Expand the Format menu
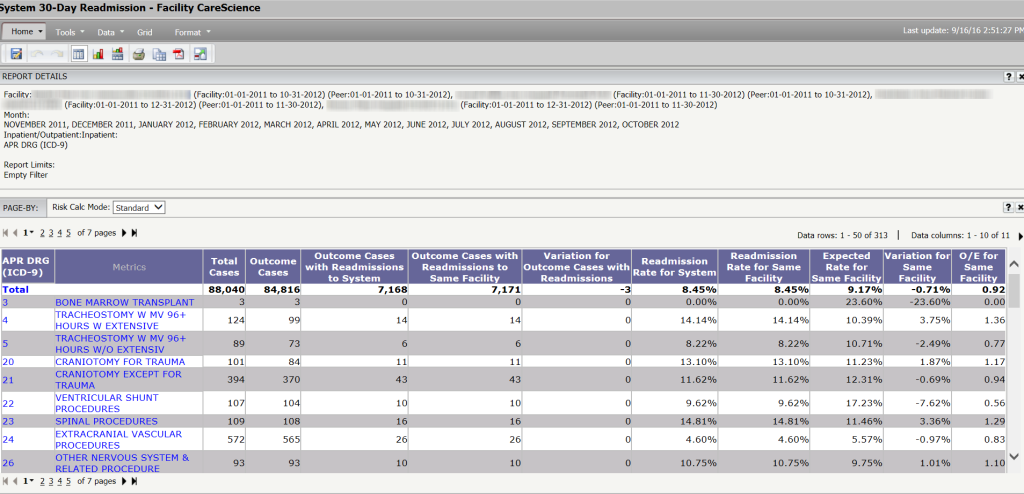1024x494 pixels. 191,32
